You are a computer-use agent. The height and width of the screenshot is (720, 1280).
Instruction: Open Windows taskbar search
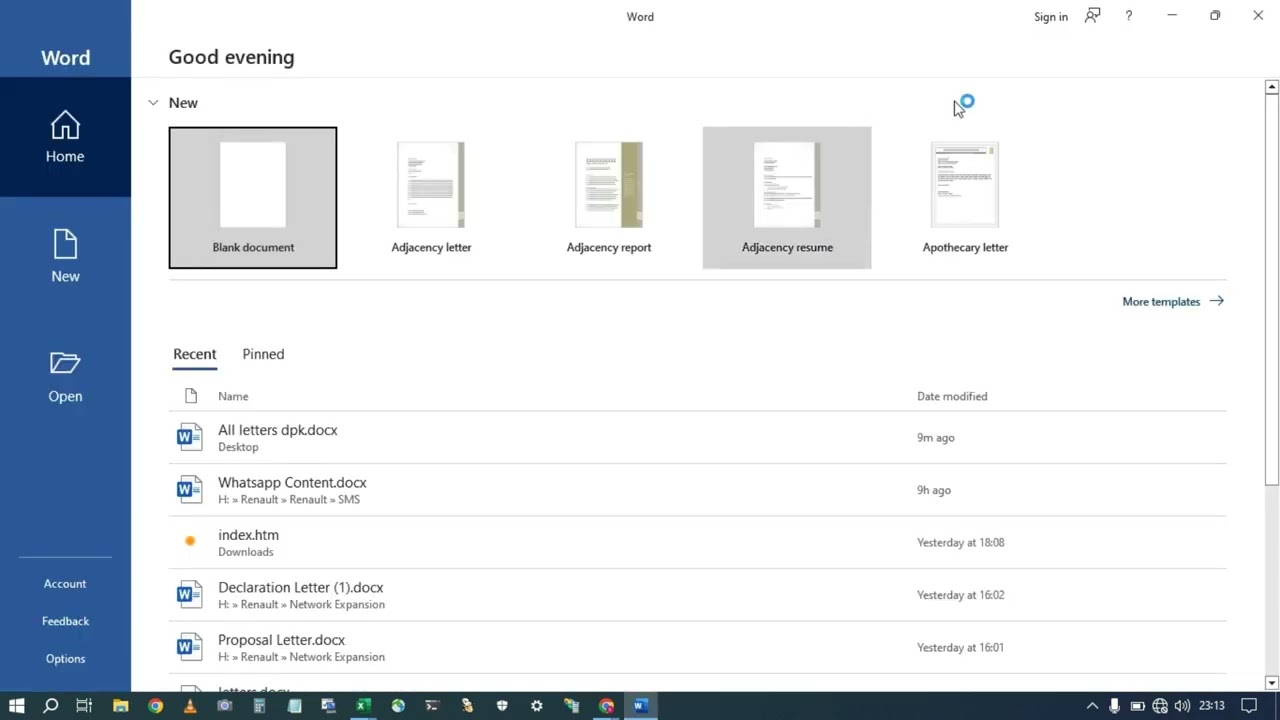pos(51,706)
